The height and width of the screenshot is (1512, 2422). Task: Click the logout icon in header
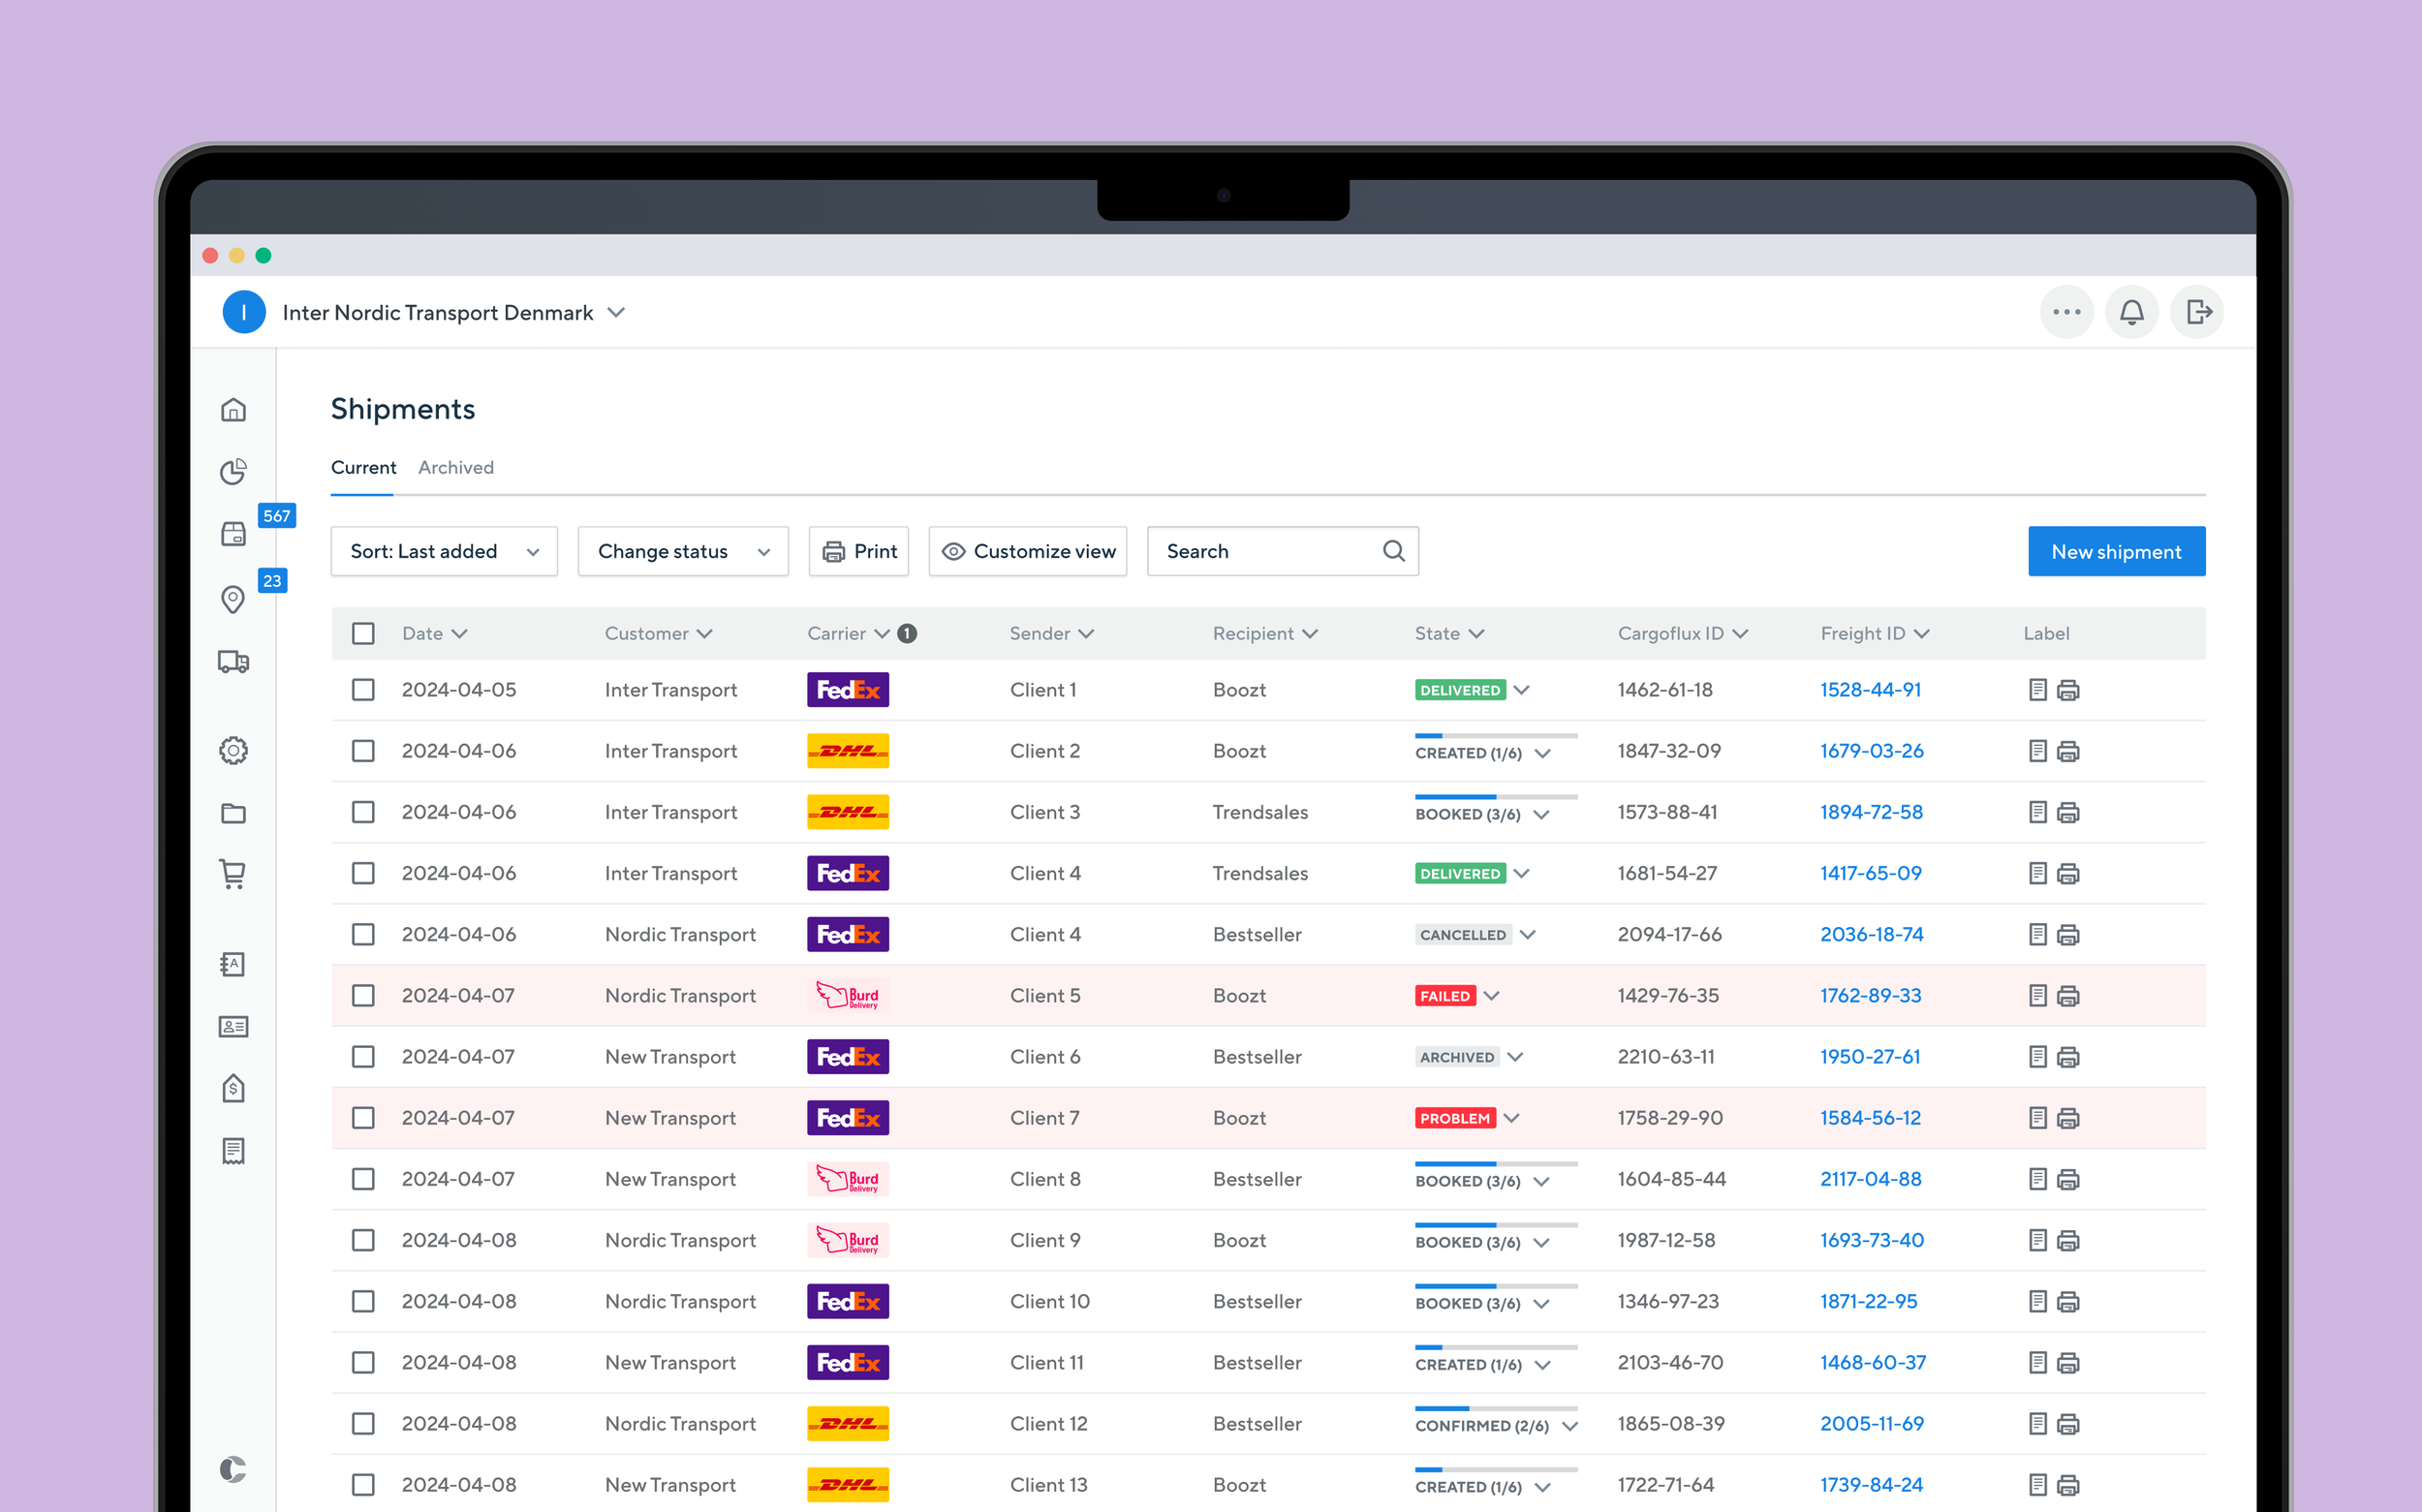(x=2197, y=312)
